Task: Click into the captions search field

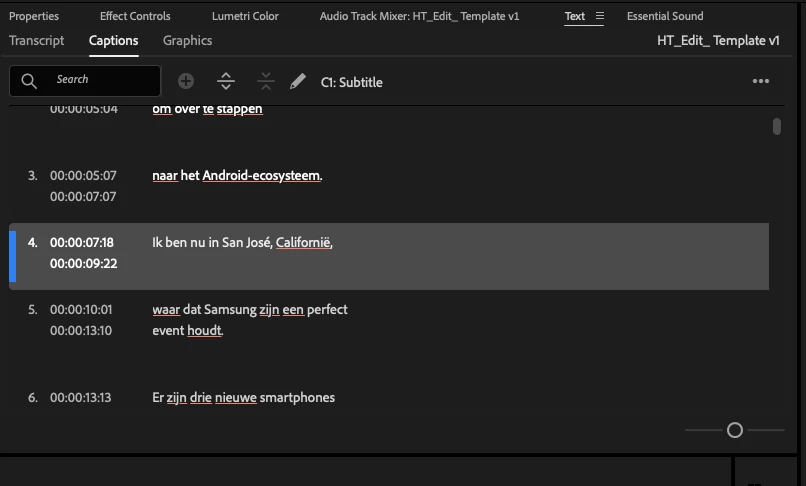Action: [100, 80]
